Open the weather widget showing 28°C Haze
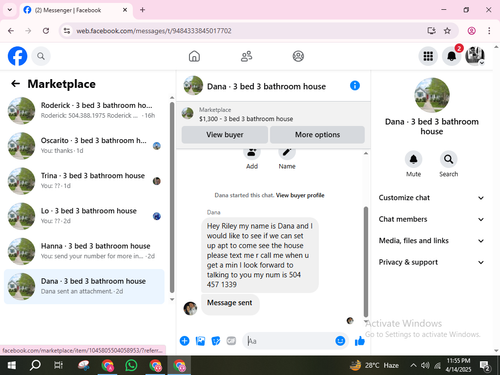 click(374, 365)
